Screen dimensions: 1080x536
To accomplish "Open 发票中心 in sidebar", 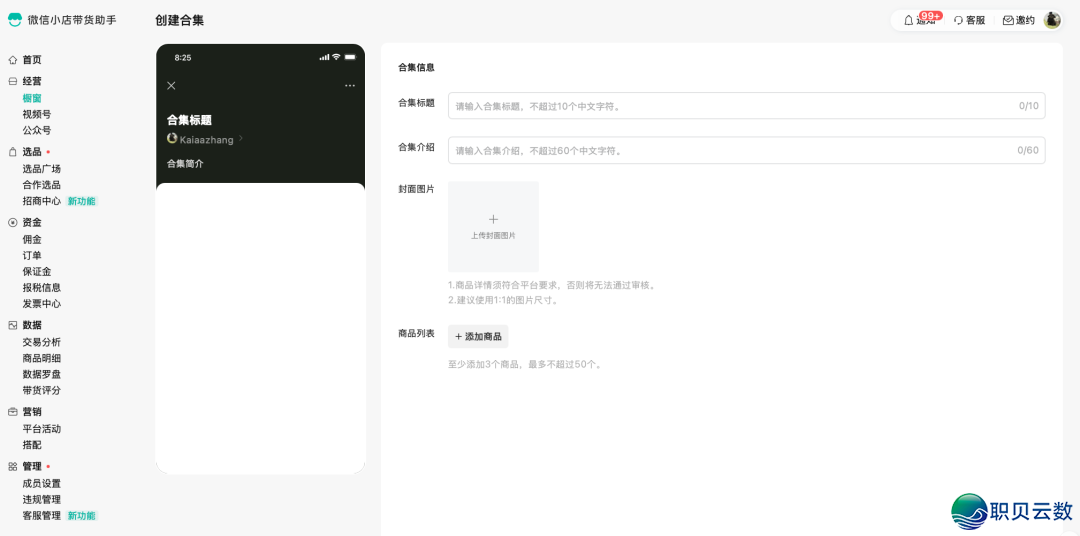I will pos(41,304).
